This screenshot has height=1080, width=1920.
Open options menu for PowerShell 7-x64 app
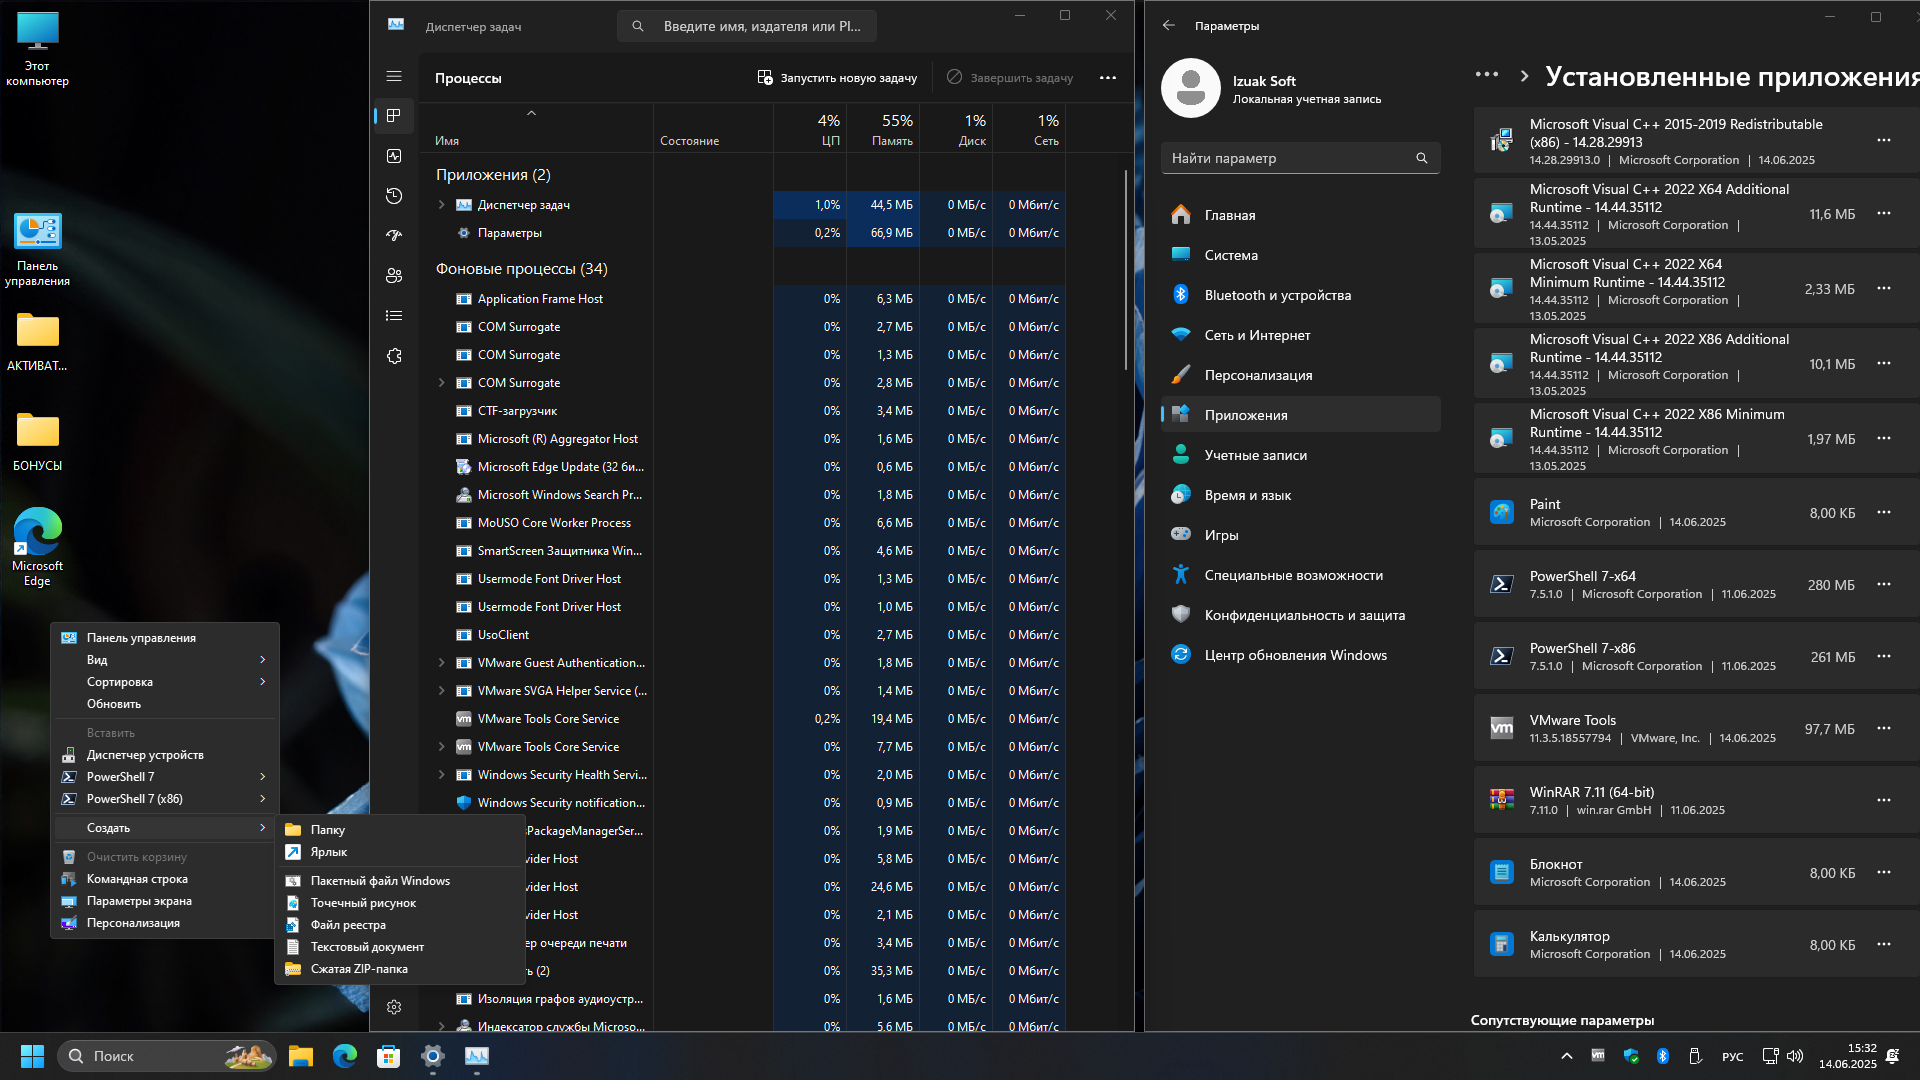pos(1884,584)
